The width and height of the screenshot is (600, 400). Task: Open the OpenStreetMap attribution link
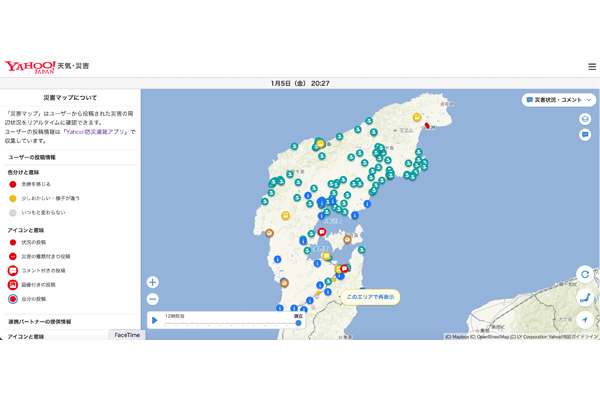pos(492,337)
